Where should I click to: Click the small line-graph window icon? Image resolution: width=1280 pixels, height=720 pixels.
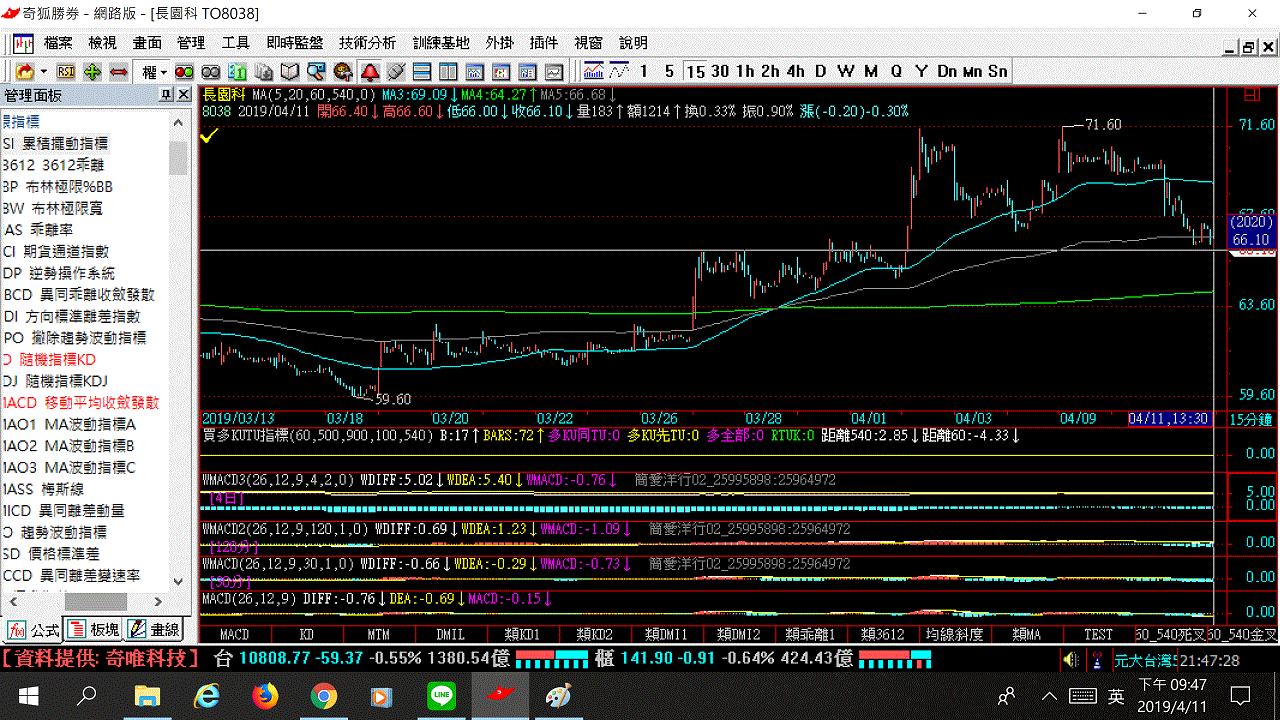tap(552, 71)
